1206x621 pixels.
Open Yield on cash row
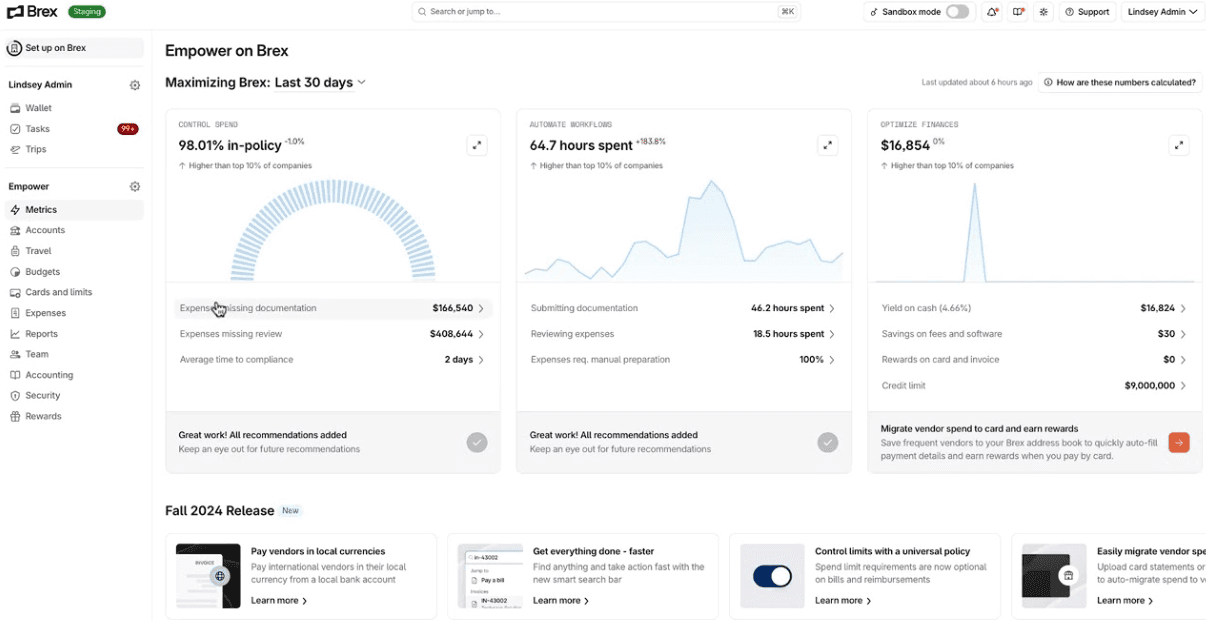(1035, 308)
